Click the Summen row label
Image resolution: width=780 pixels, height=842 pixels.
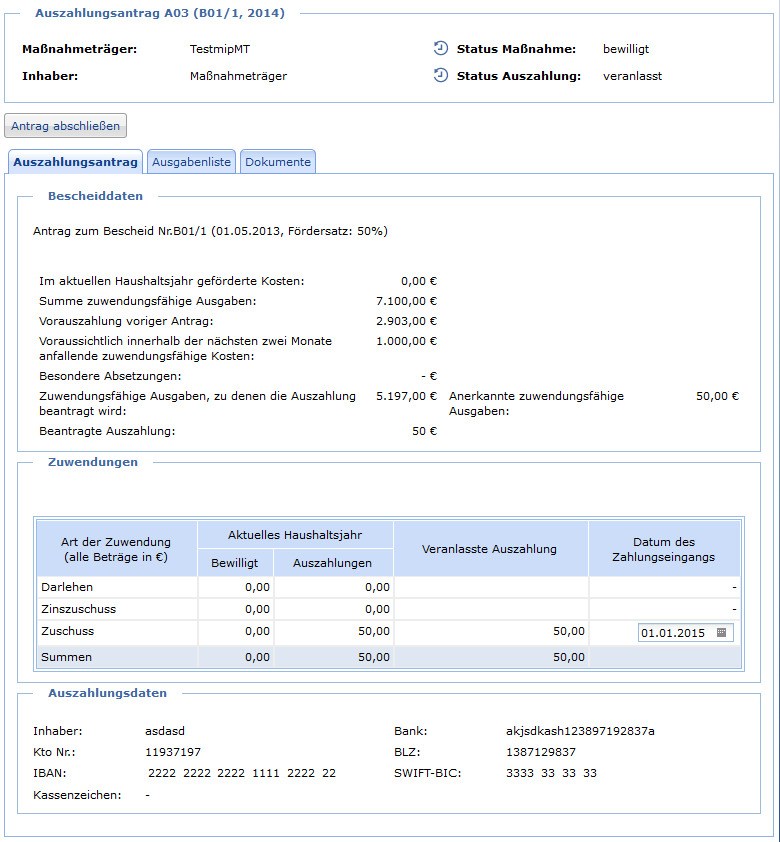pyautogui.click(x=67, y=657)
